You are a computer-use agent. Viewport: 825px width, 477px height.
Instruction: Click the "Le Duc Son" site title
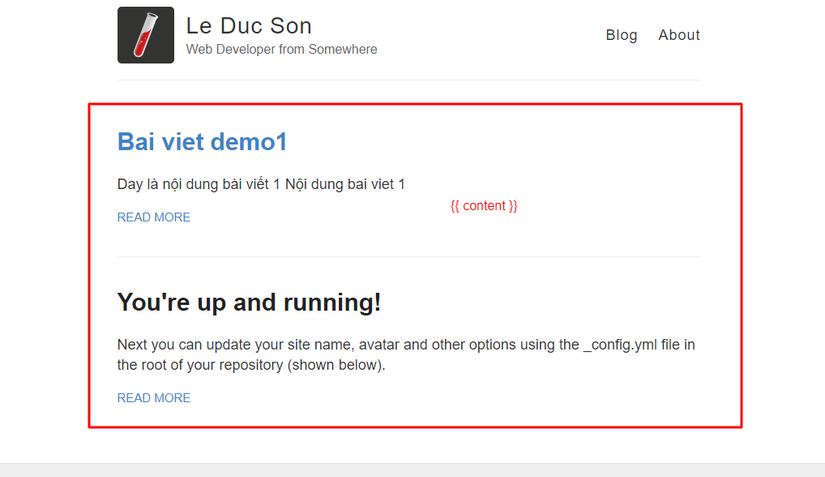(249, 26)
